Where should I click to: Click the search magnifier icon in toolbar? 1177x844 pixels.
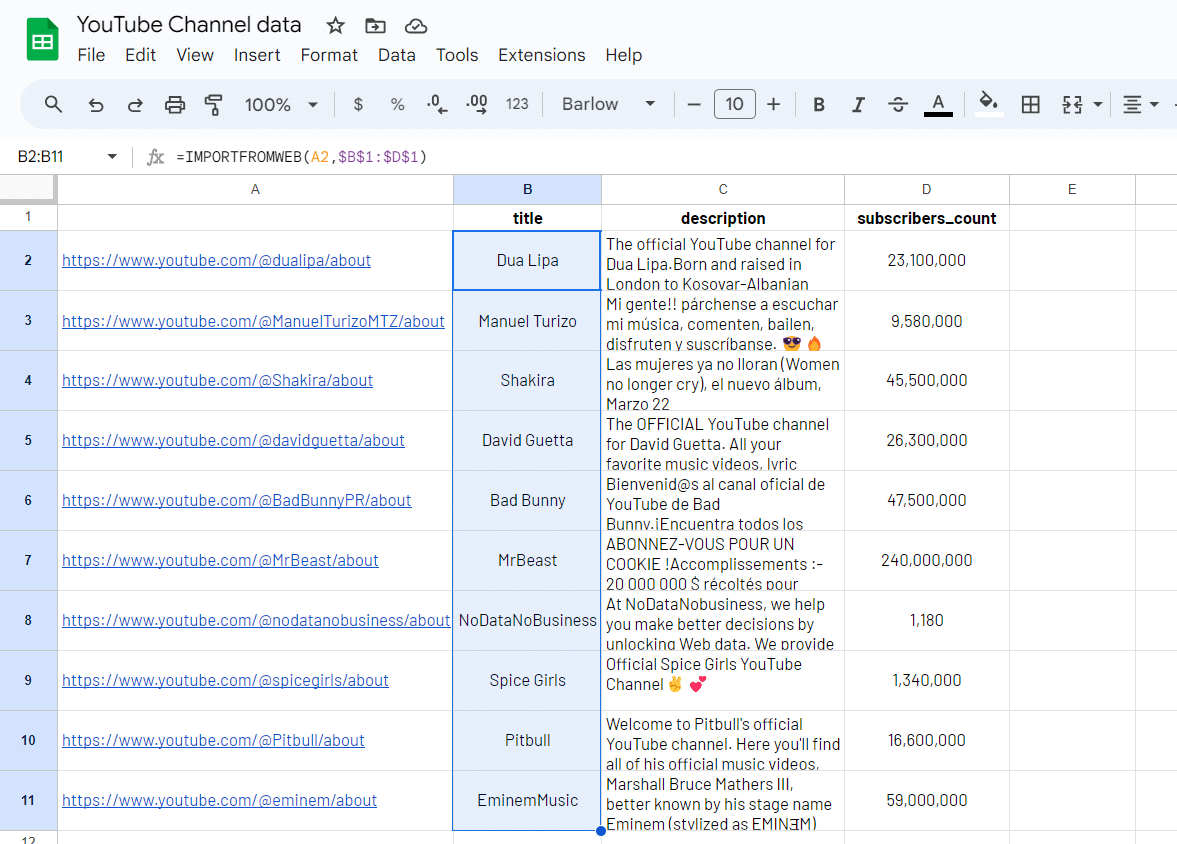(x=54, y=104)
